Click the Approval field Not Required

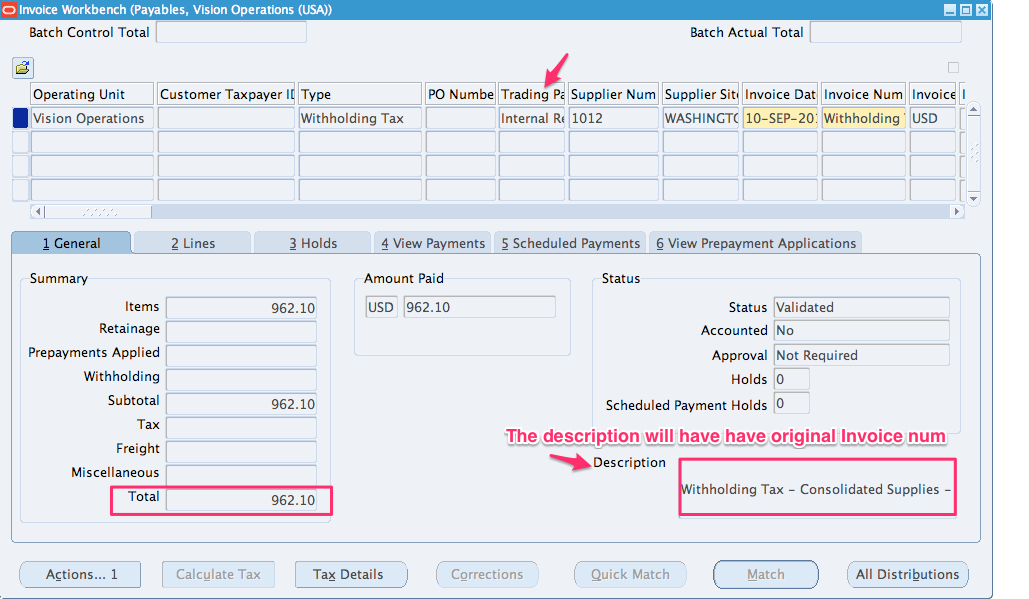coord(862,355)
